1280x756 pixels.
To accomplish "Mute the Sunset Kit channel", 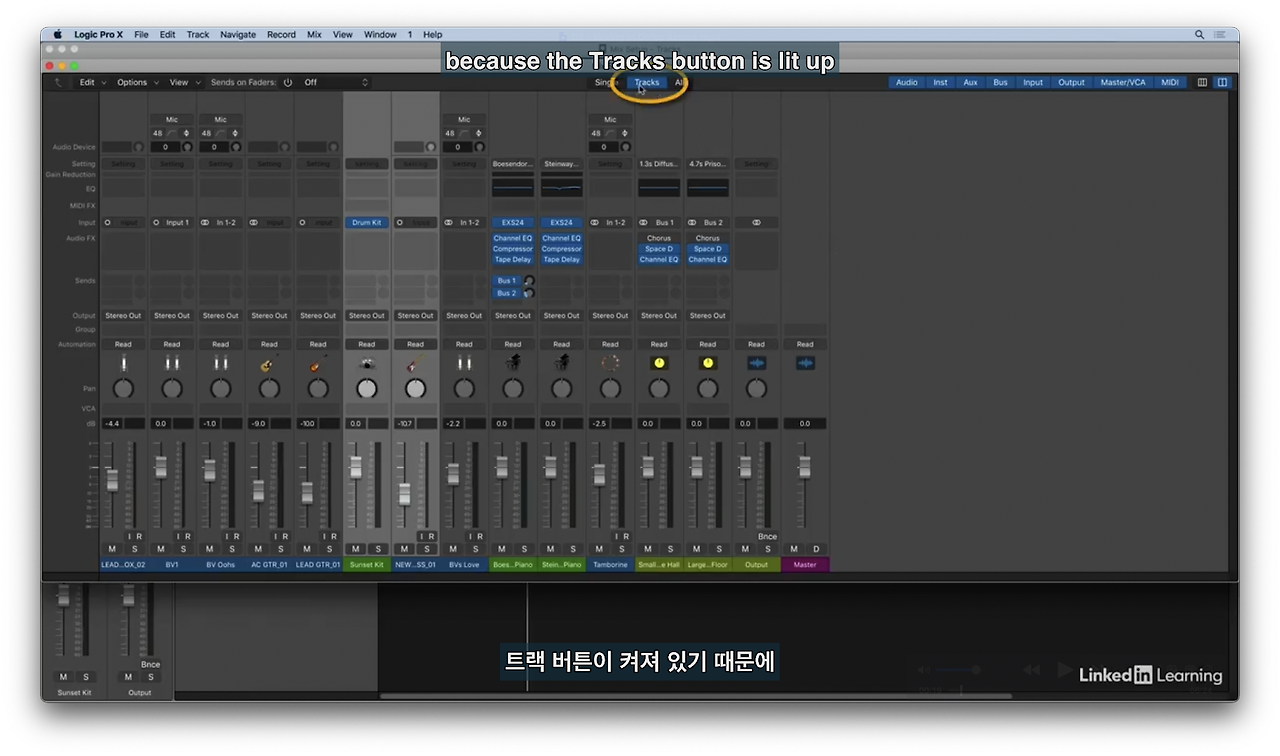I will [355, 549].
